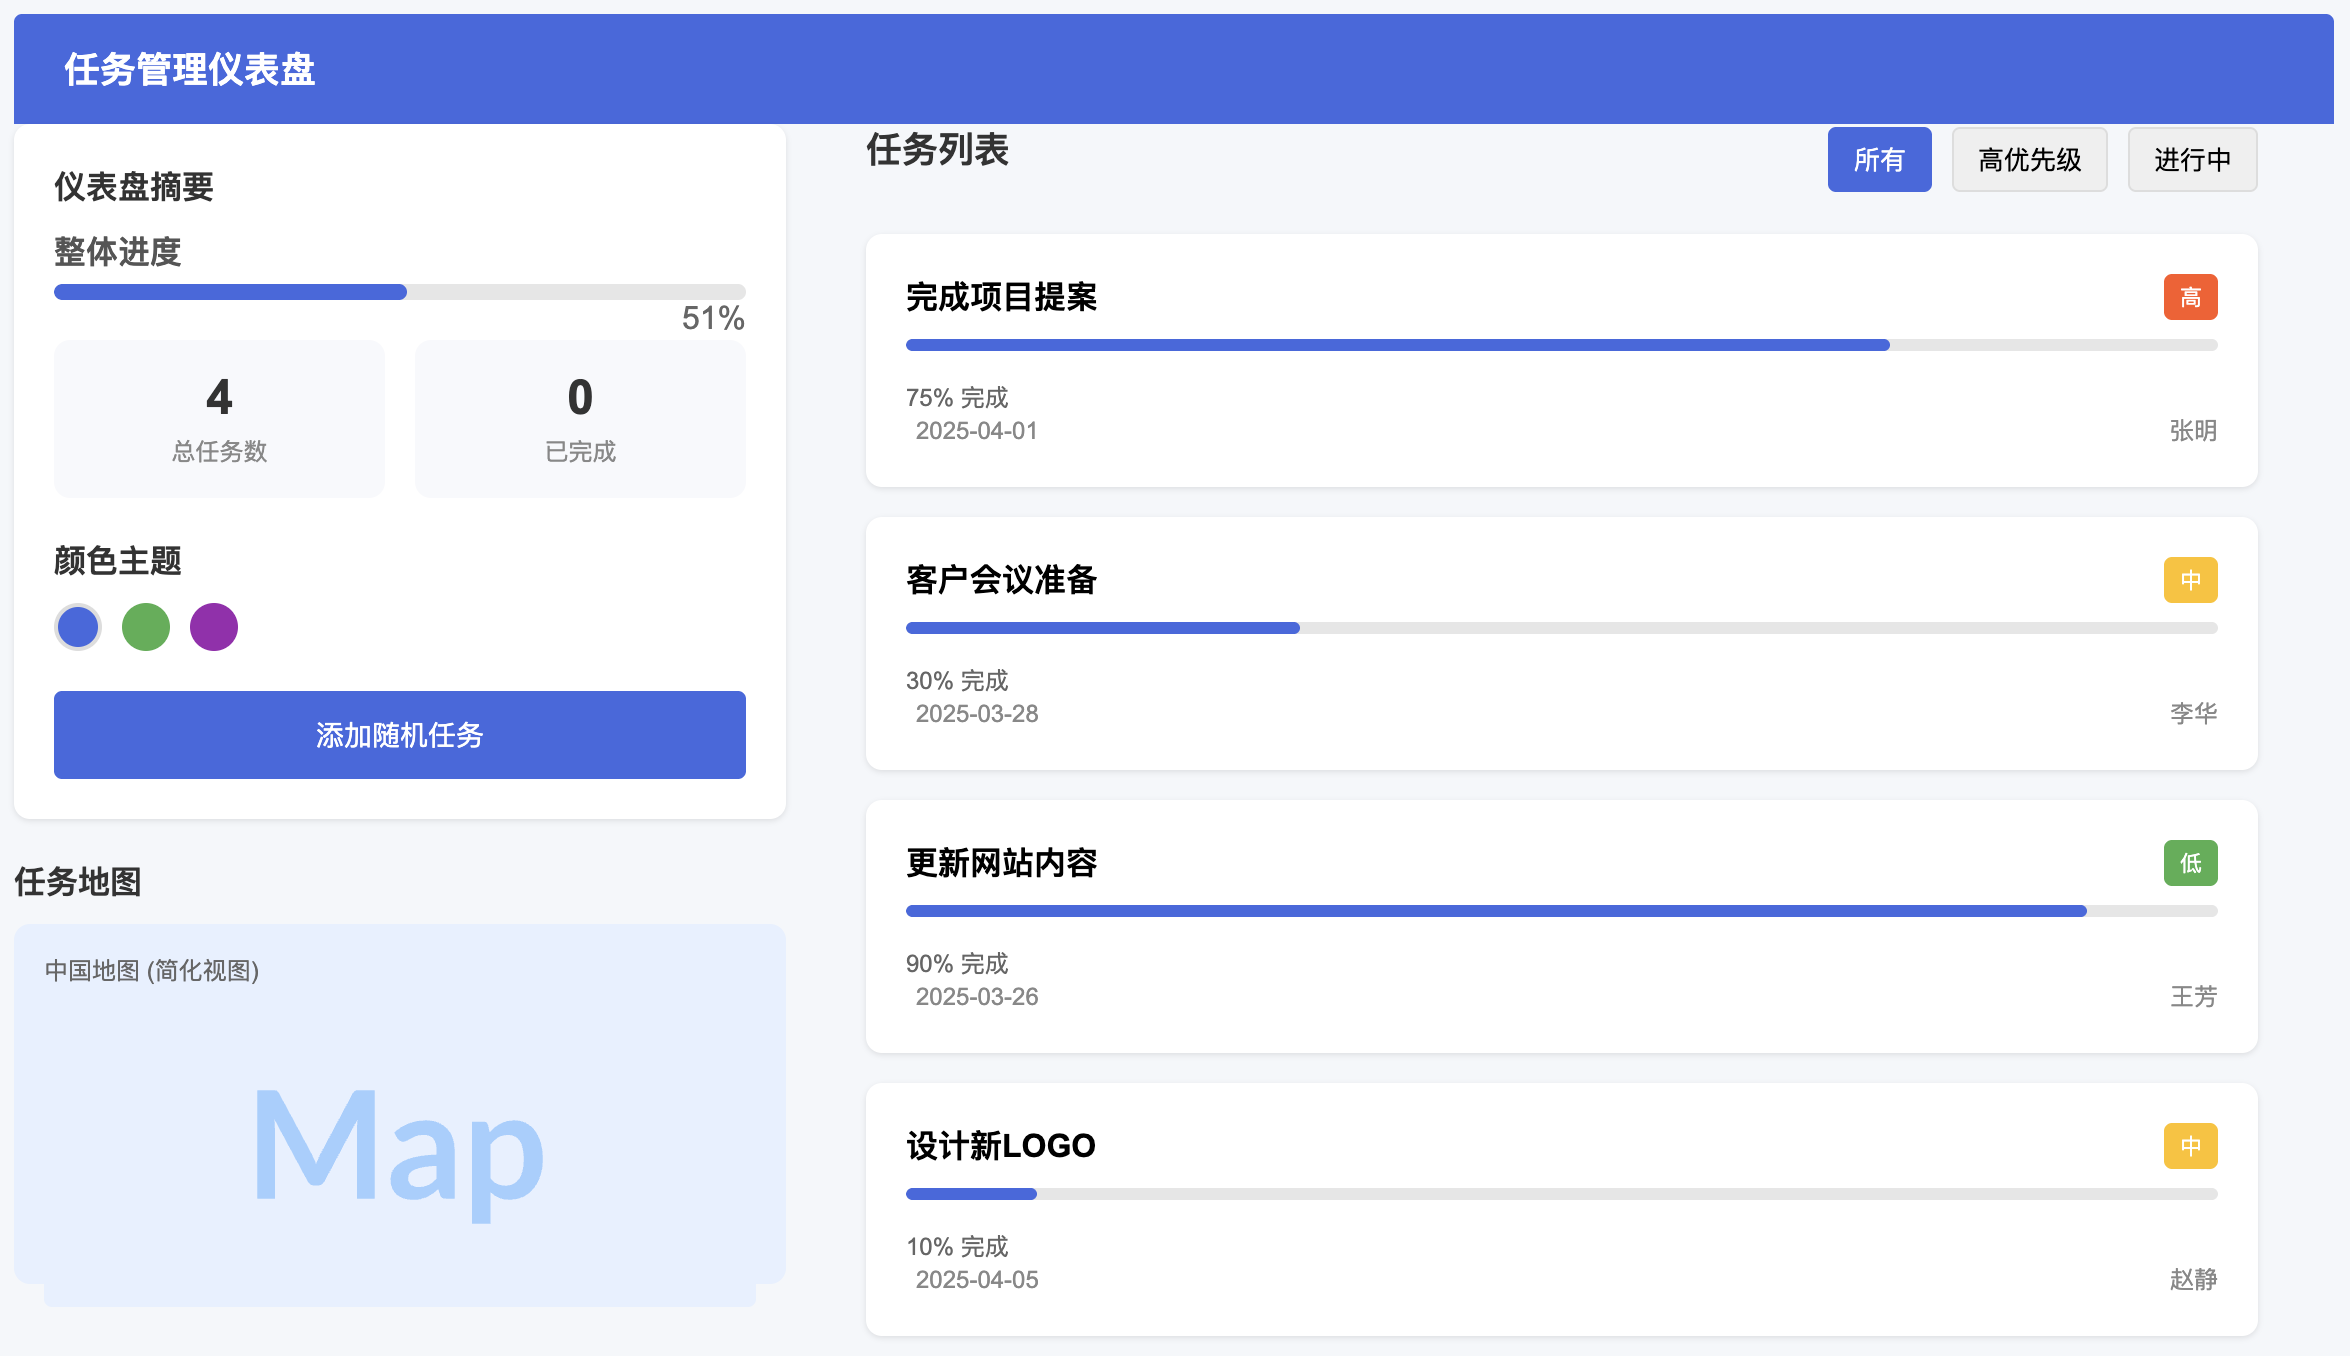The height and width of the screenshot is (1356, 2350).
Task: Open the 客户会议准备 task title
Action: [x=1001, y=580]
